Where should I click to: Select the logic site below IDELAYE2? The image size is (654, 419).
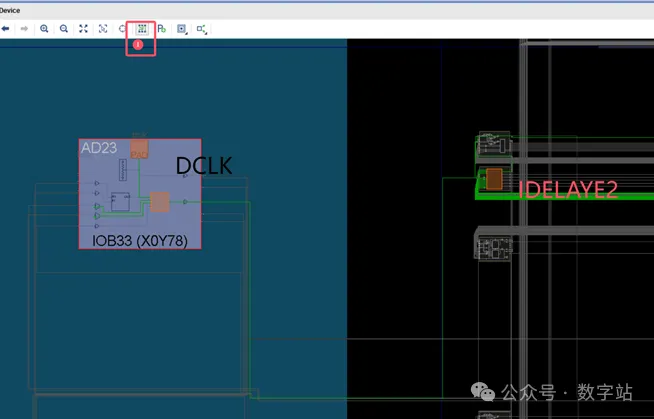[493, 248]
